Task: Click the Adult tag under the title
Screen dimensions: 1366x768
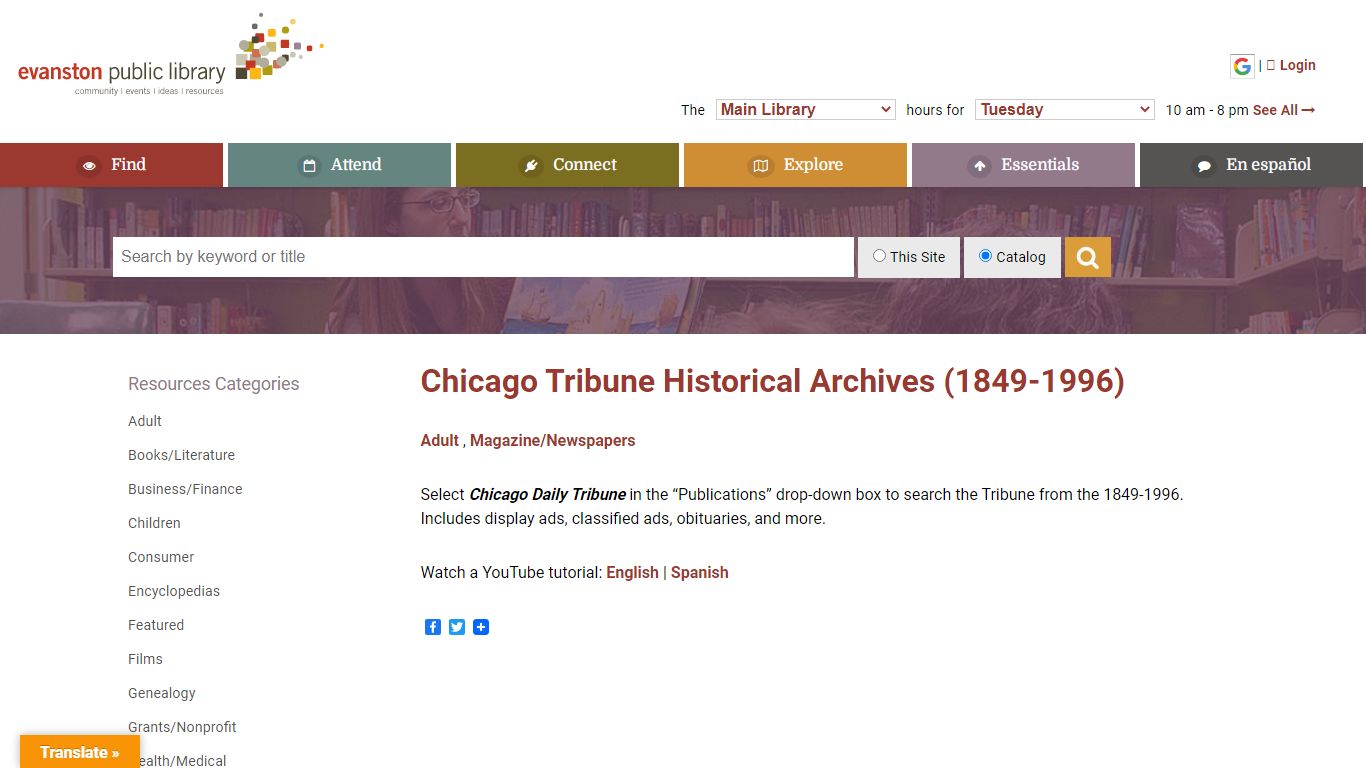Action: coord(440,440)
